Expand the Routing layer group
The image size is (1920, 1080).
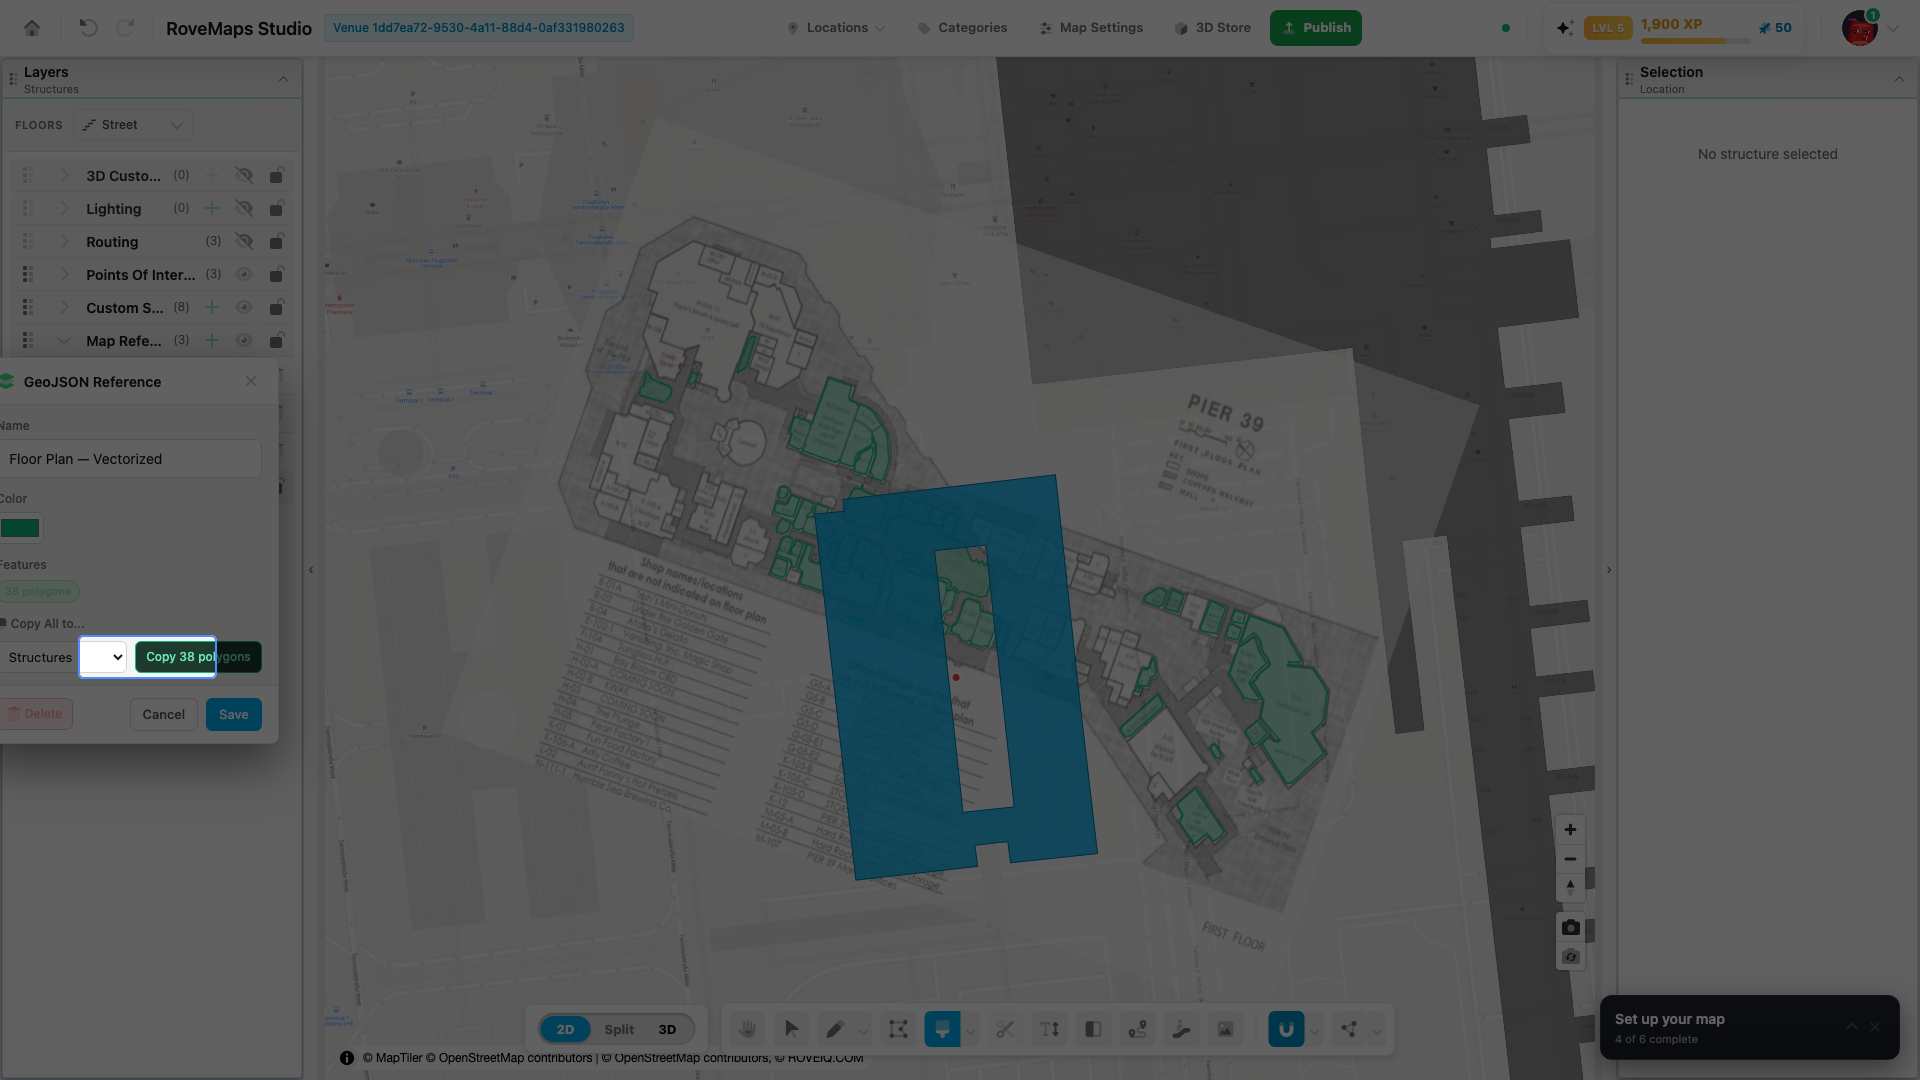click(x=64, y=241)
